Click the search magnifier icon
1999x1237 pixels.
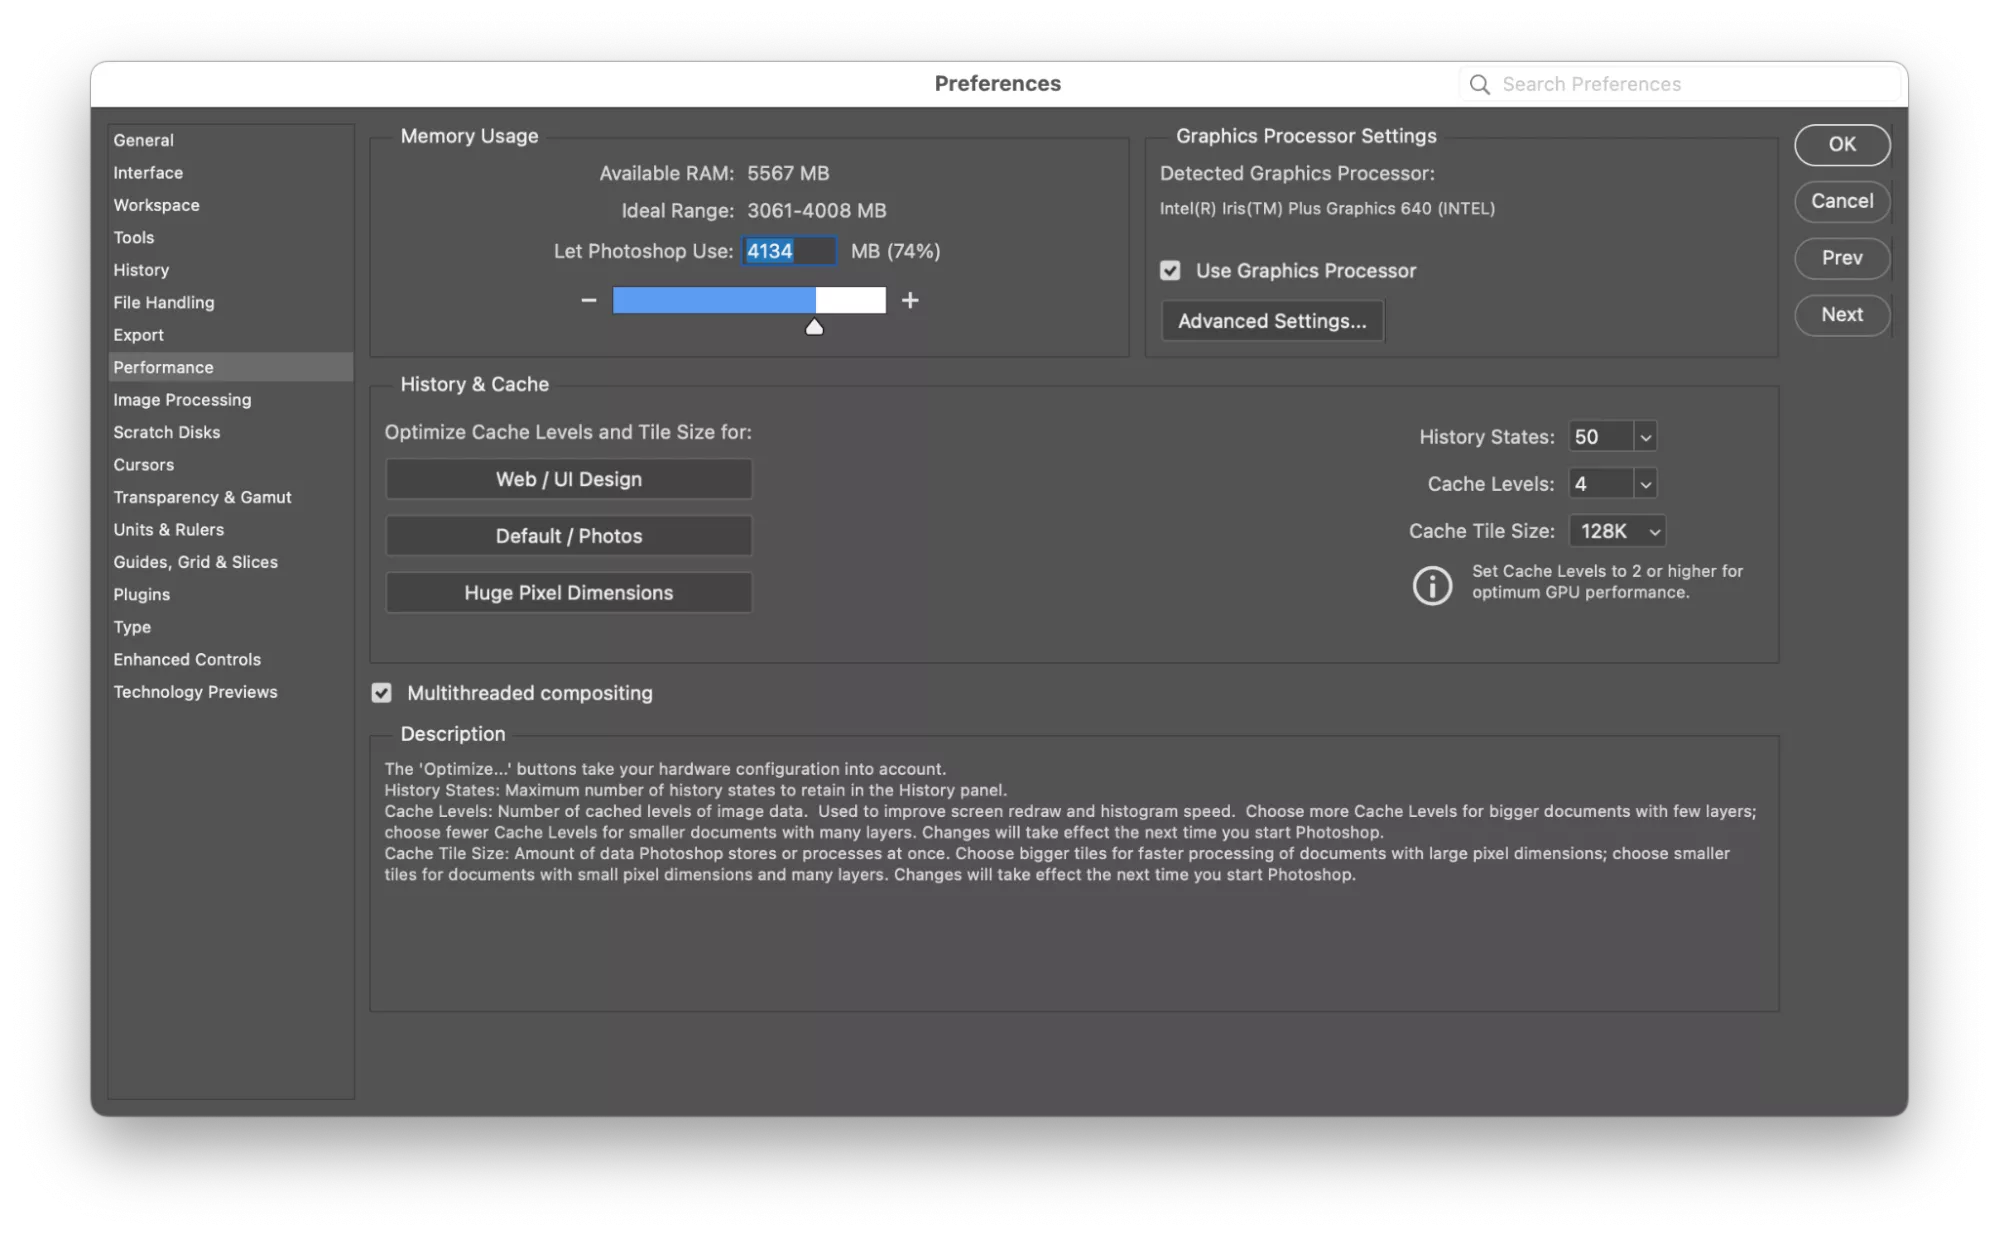pos(1479,85)
